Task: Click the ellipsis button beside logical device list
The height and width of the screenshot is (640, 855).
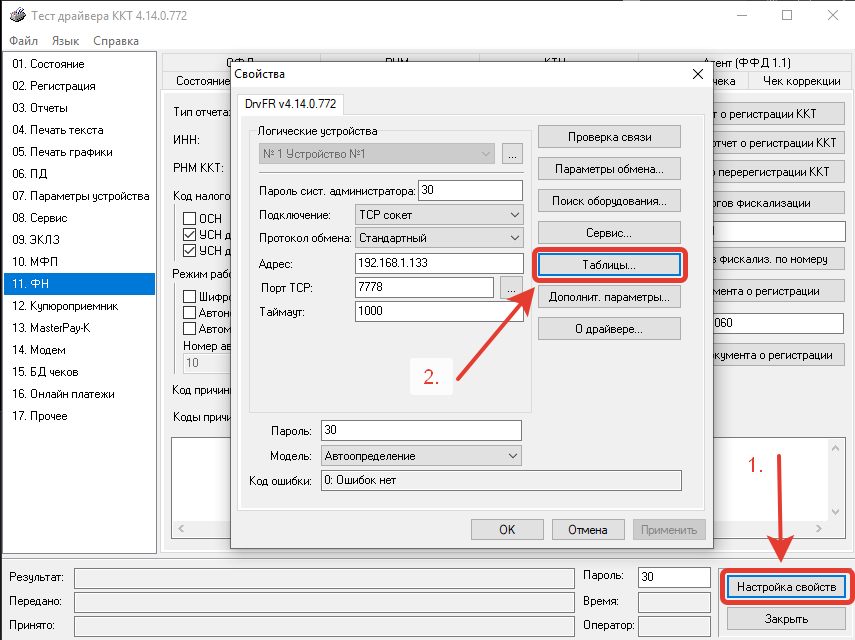Action: pos(512,154)
